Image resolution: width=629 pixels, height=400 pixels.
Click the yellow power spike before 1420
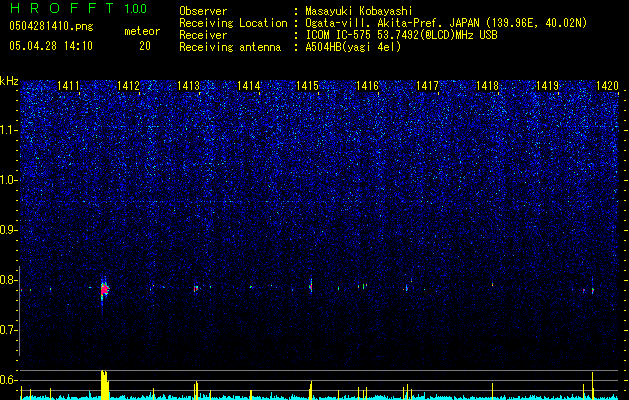coord(592,386)
